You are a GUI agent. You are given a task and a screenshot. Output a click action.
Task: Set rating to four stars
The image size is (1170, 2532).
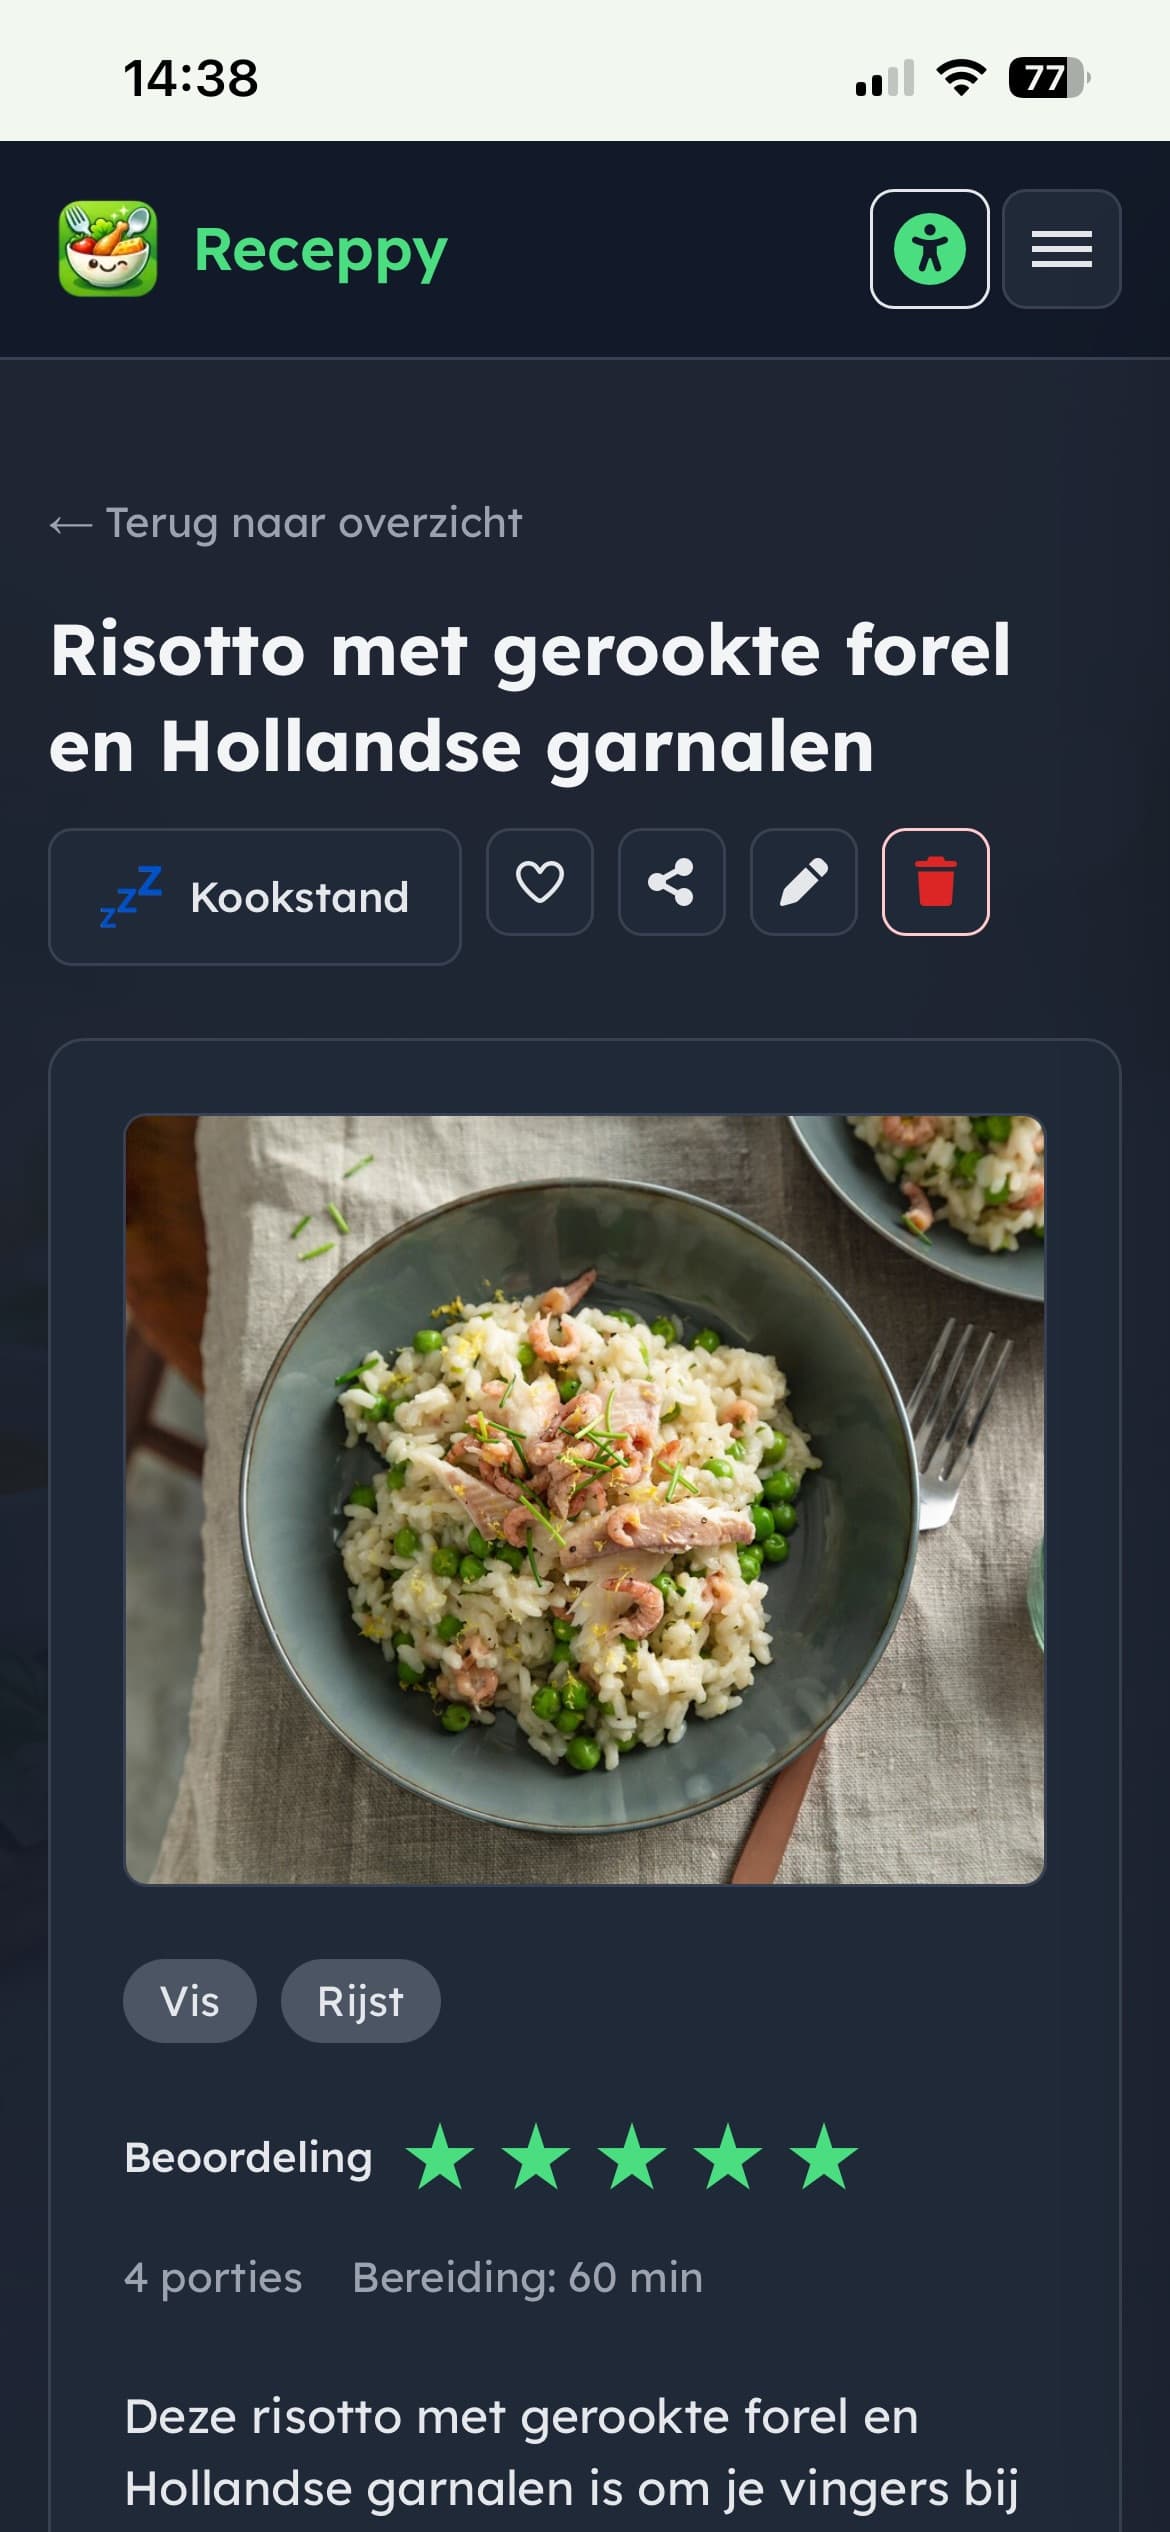point(729,2158)
